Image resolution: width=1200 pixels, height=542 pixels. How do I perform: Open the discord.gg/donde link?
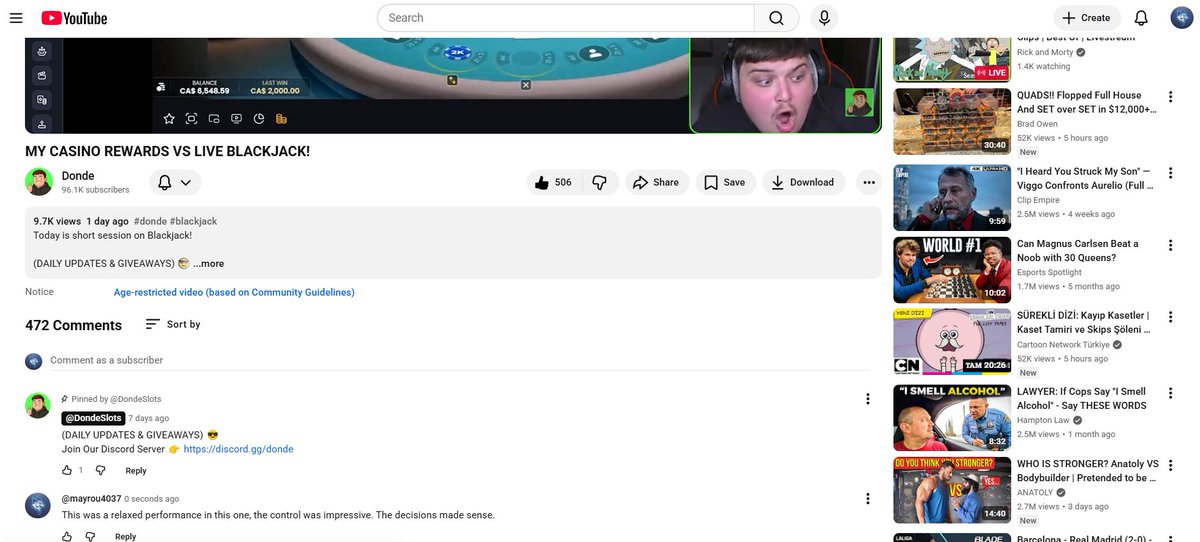pyautogui.click(x=238, y=449)
